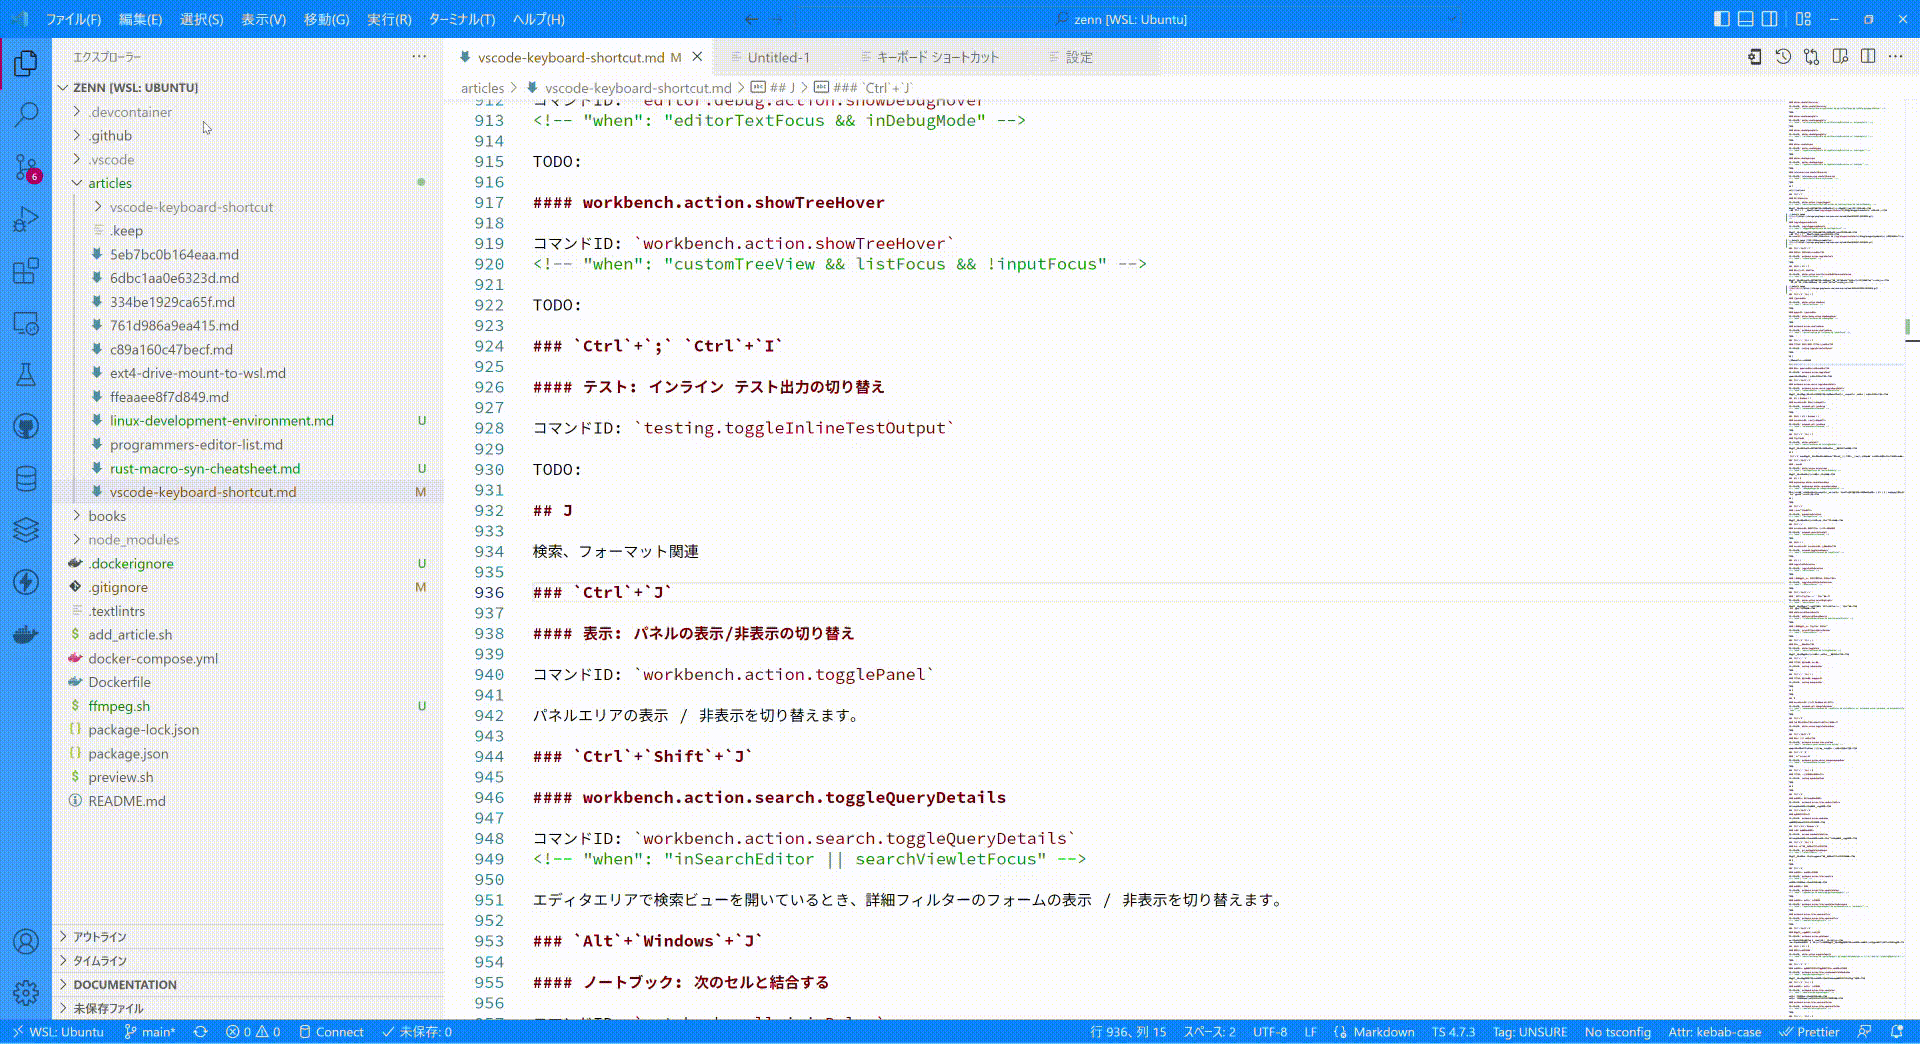Click WSL: Ubuntu remote indicator

58,1032
